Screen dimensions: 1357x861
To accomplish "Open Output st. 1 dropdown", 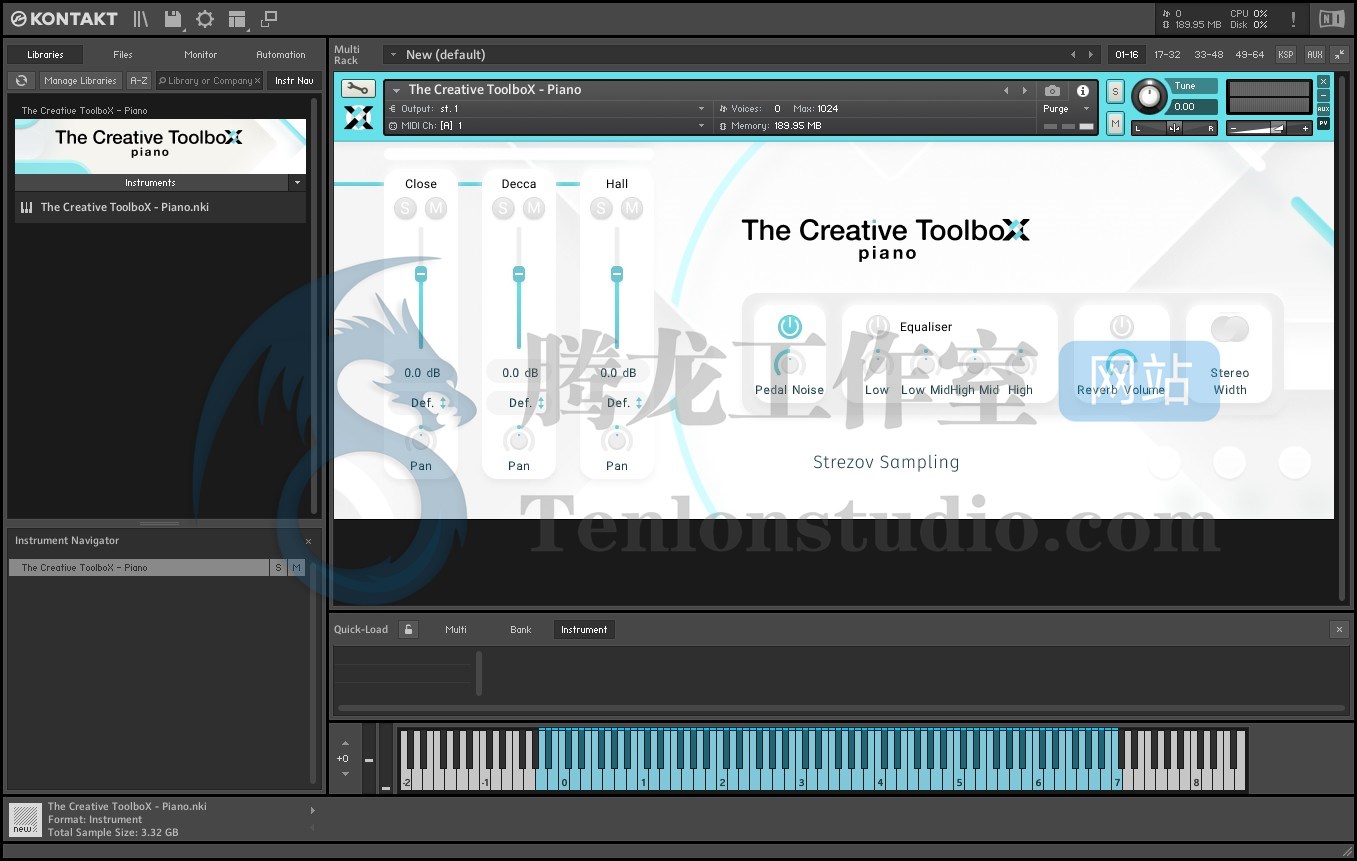I will coord(548,108).
